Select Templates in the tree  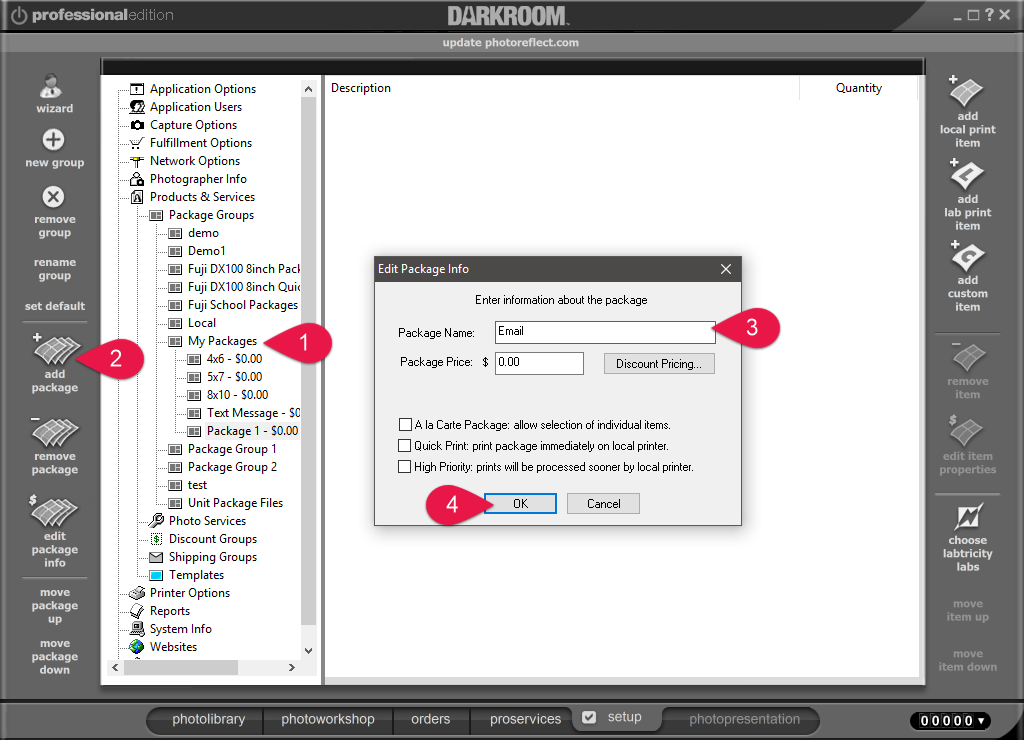click(x=196, y=575)
